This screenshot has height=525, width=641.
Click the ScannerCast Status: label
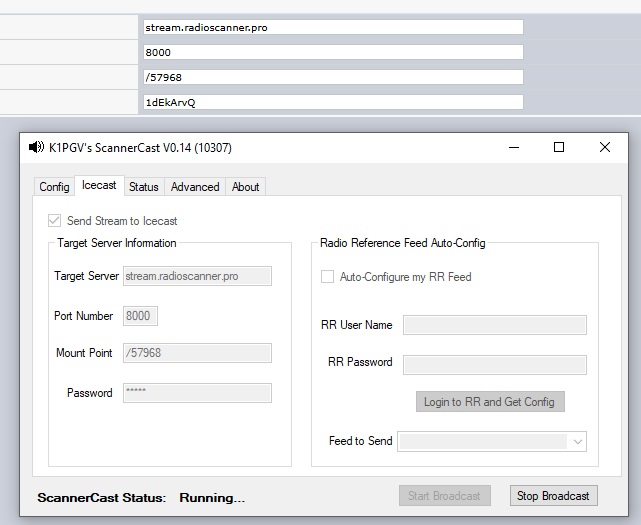coord(102,498)
